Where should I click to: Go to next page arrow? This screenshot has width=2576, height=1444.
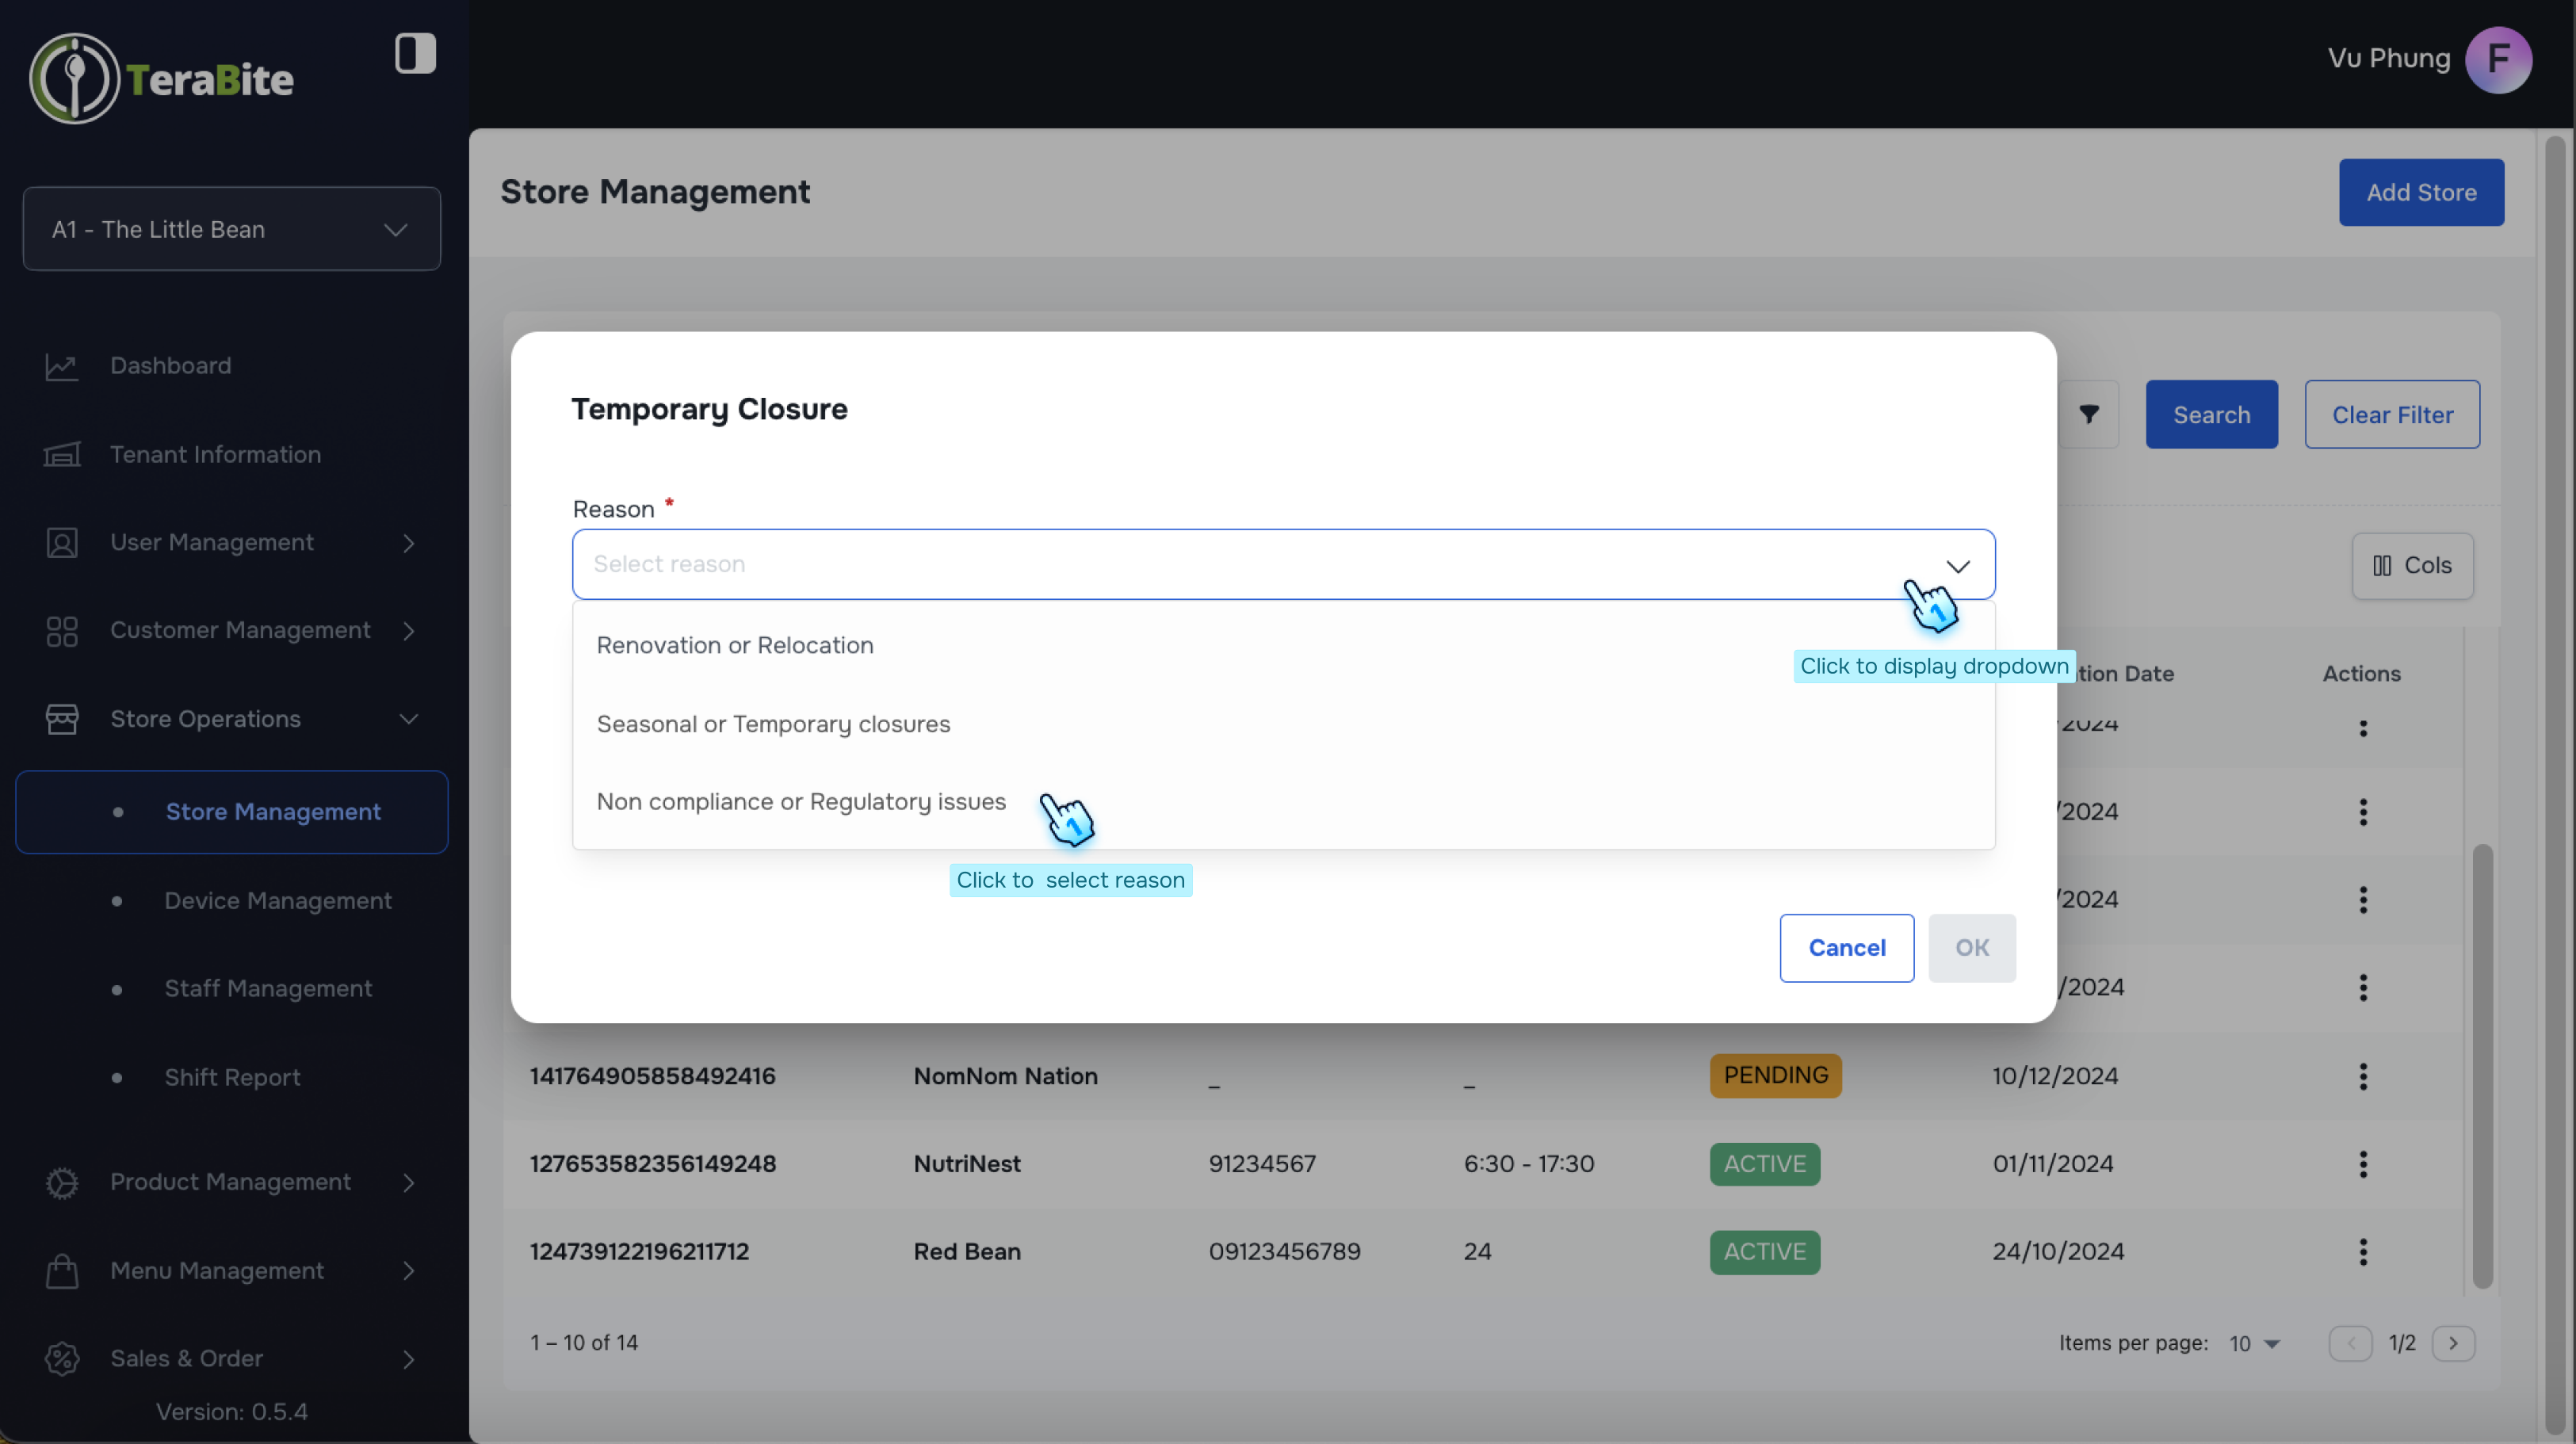[x=2453, y=1343]
